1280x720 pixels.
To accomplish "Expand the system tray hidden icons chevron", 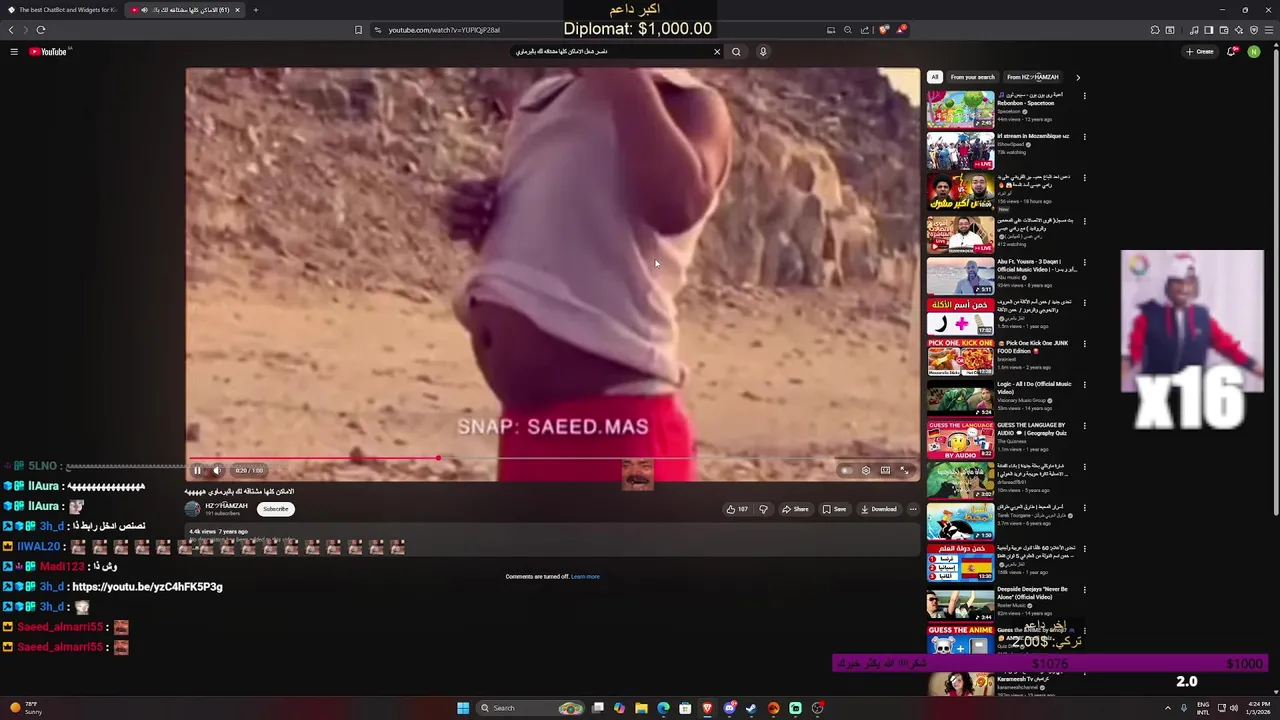I will 1168,708.
